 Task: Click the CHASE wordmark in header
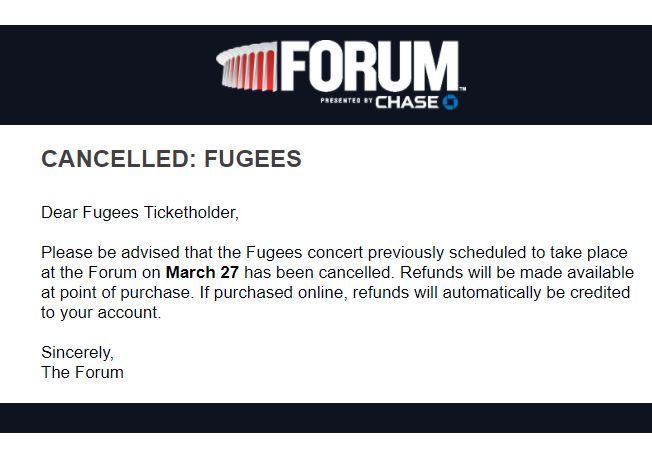[406, 102]
